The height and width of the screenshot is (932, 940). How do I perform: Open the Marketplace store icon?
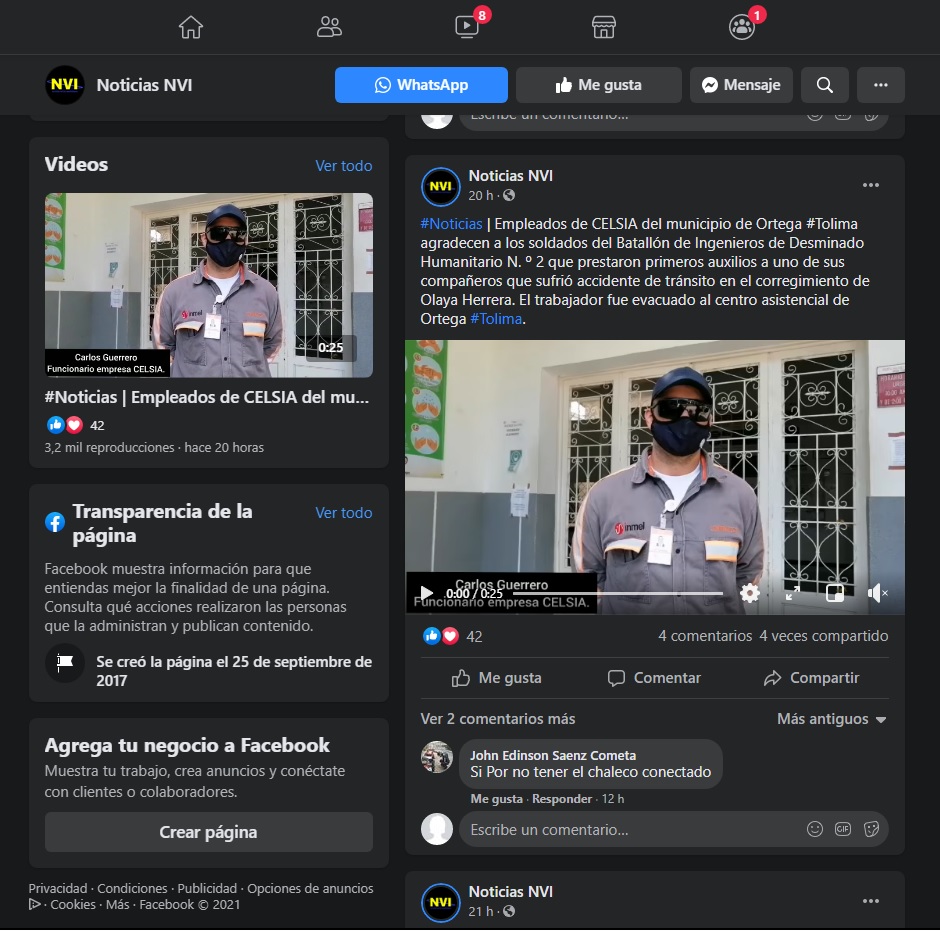(604, 27)
